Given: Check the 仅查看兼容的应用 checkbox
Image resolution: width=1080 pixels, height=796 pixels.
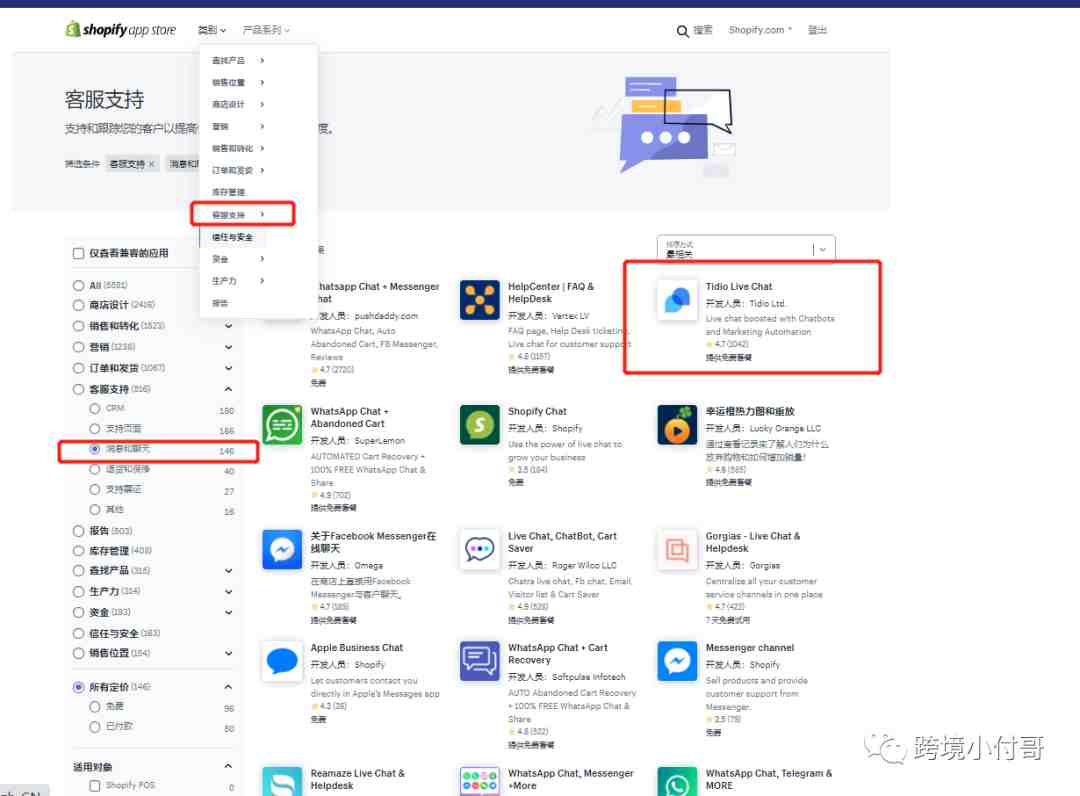Looking at the screenshot, I should click(79, 253).
